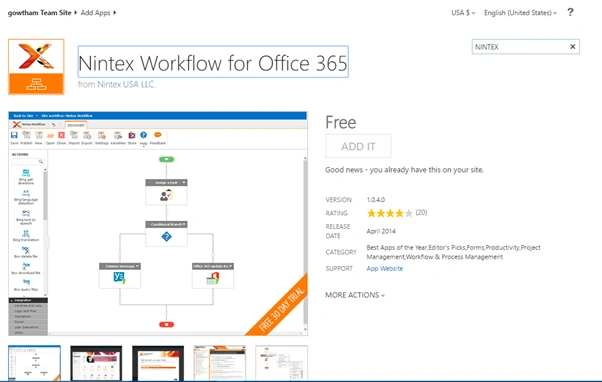Select the third dark form thumbnail
The height and width of the screenshot is (382, 602).
click(x=158, y=363)
